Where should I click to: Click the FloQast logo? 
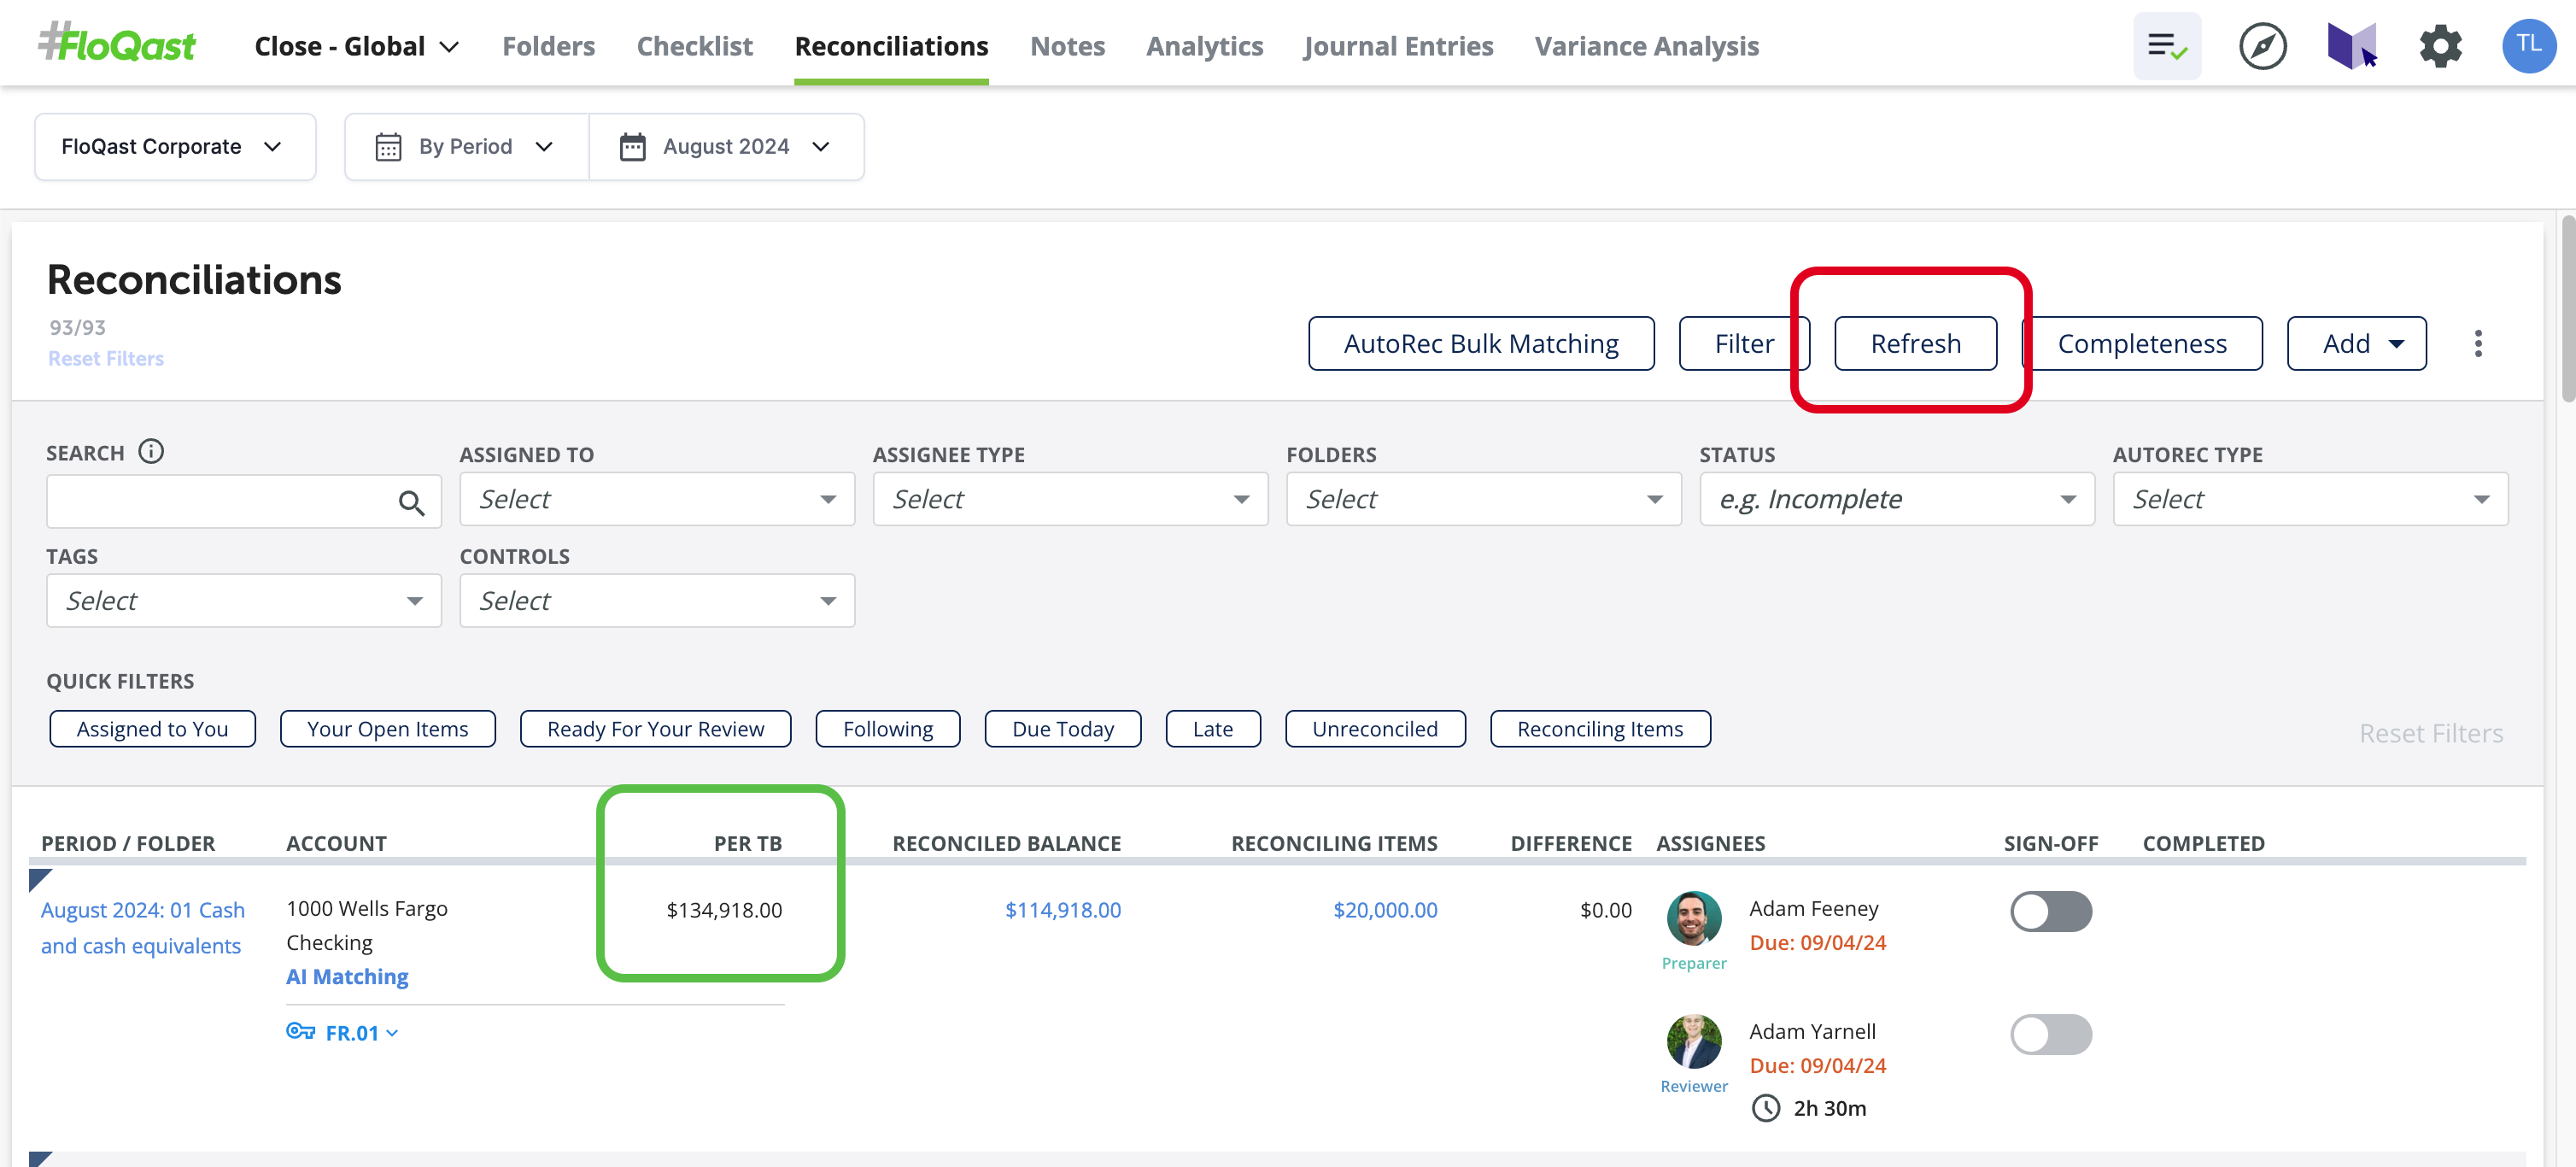[117, 44]
